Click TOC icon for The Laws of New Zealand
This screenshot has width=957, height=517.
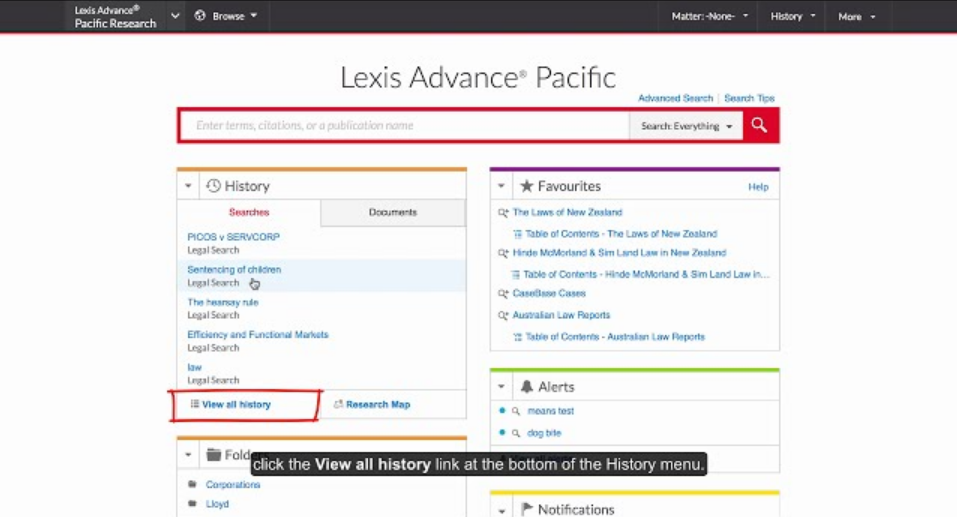518,234
